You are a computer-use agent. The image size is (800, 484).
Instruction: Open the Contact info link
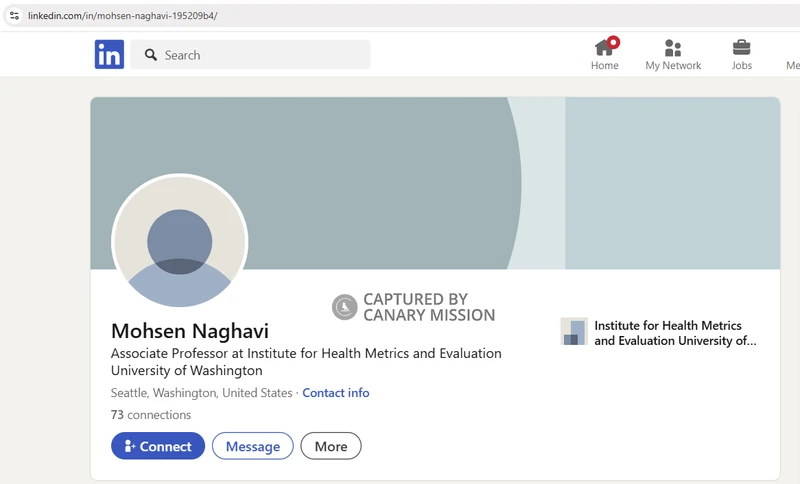[336, 393]
